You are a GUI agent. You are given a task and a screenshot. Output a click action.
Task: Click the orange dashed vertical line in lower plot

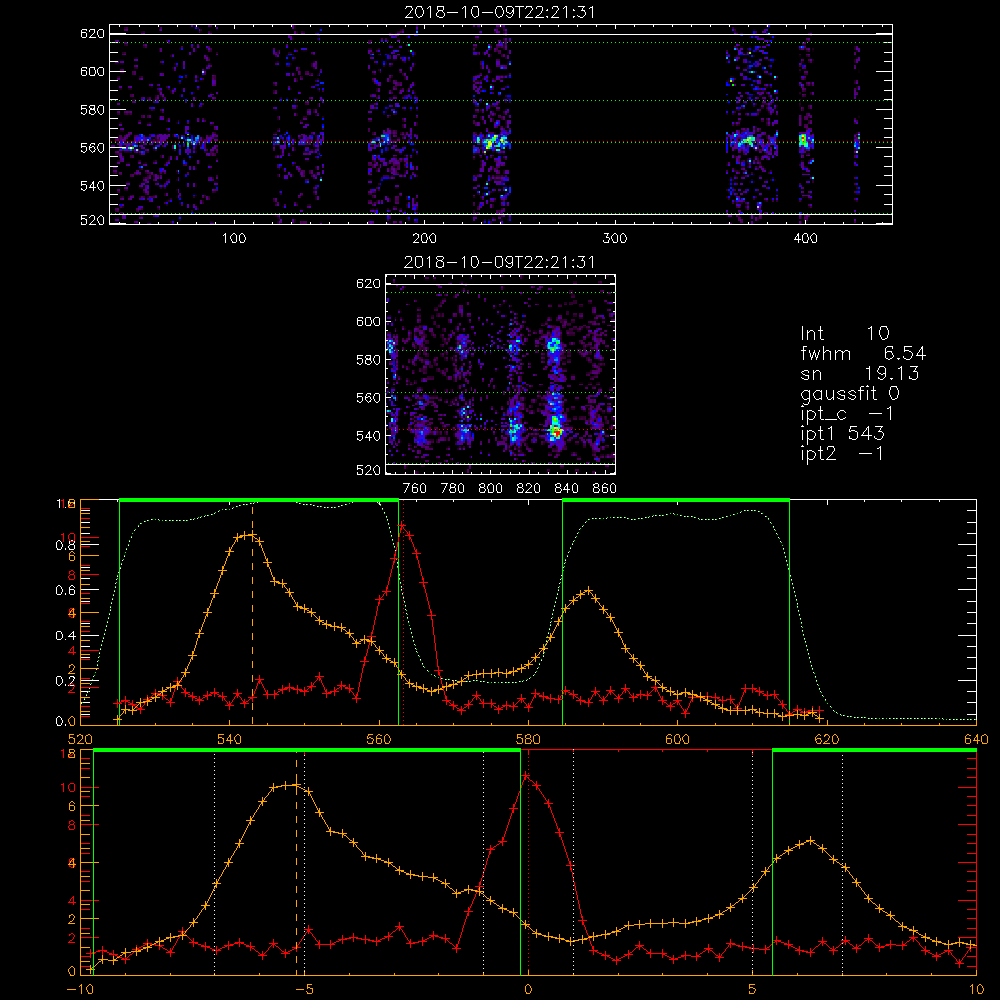[297, 863]
